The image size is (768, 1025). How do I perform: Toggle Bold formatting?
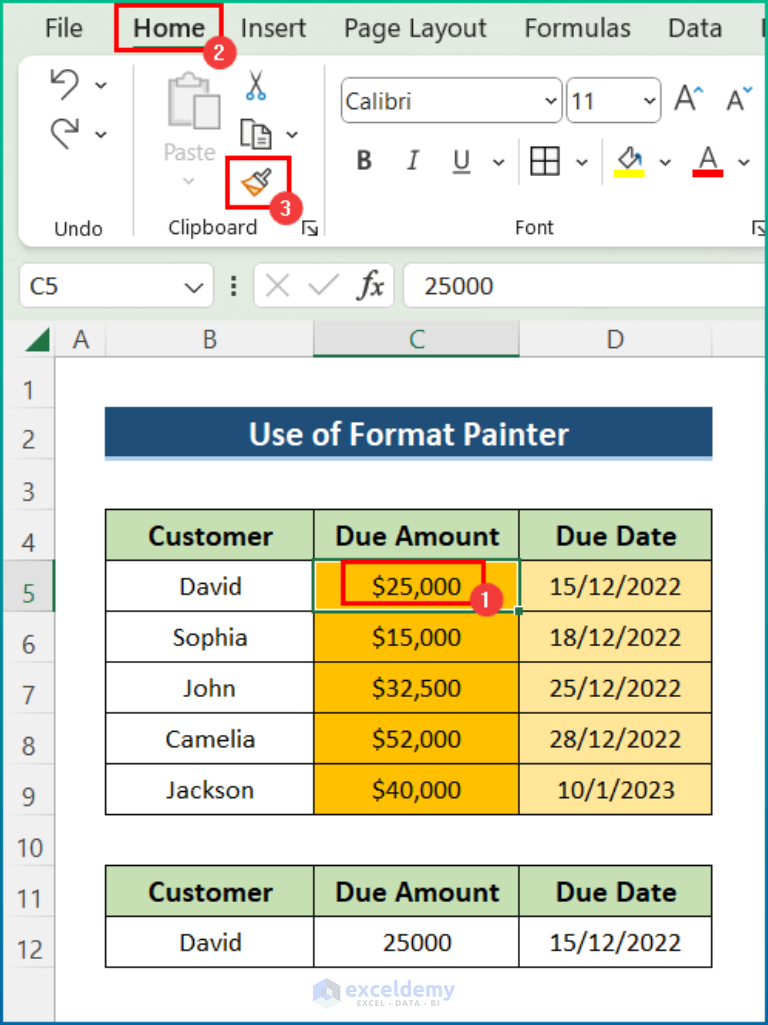(x=364, y=161)
